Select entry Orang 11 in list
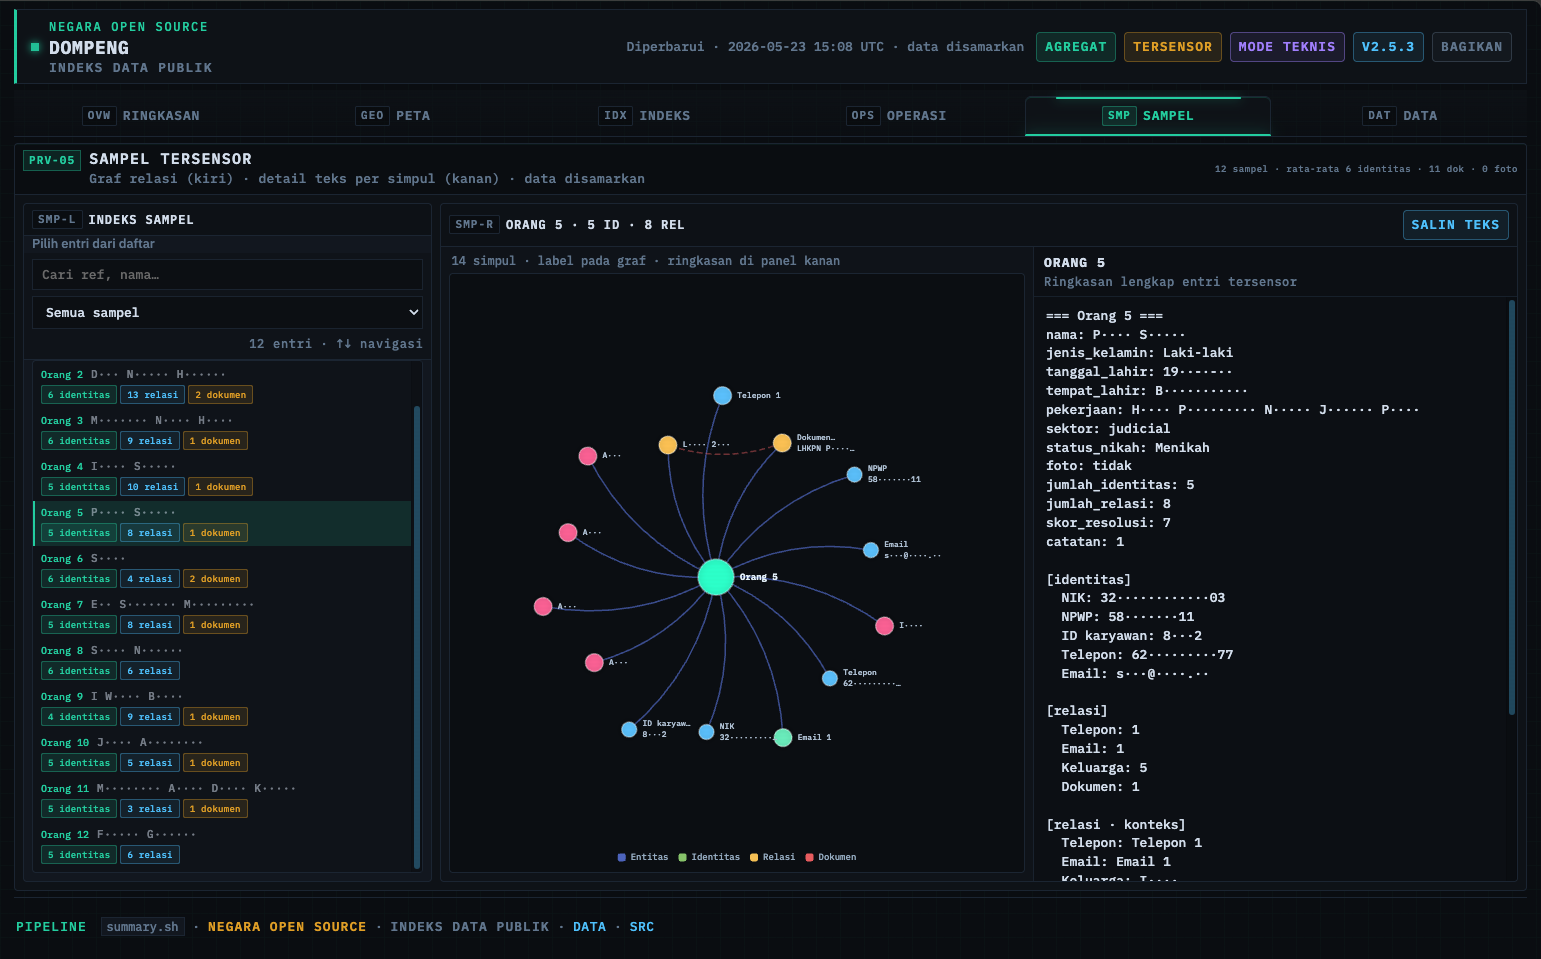This screenshot has width=1541, height=959. click(223, 799)
